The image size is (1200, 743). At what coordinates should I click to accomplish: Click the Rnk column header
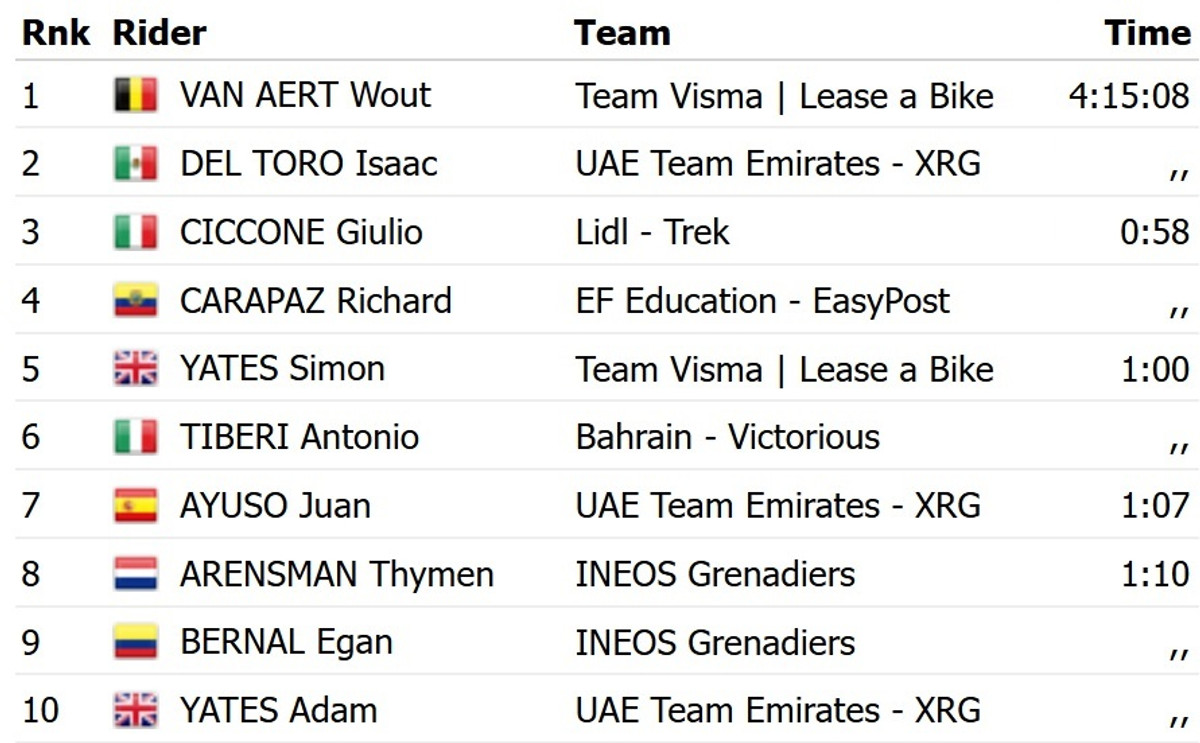click(55, 33)
